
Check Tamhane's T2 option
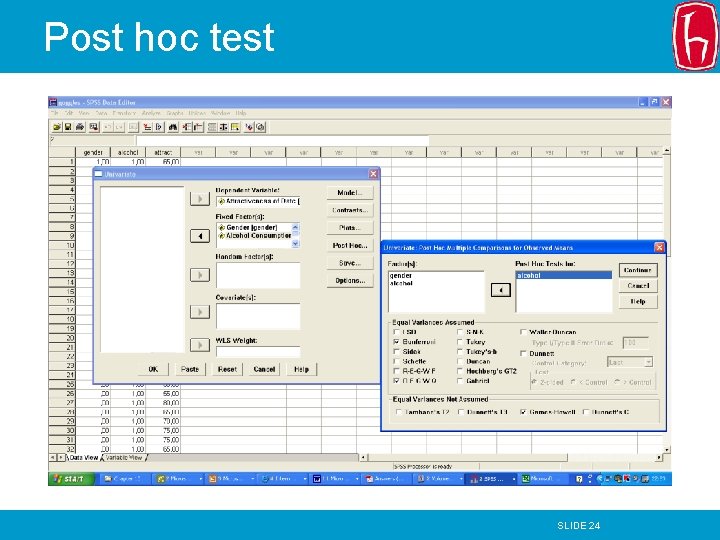[x=399, y=412]
